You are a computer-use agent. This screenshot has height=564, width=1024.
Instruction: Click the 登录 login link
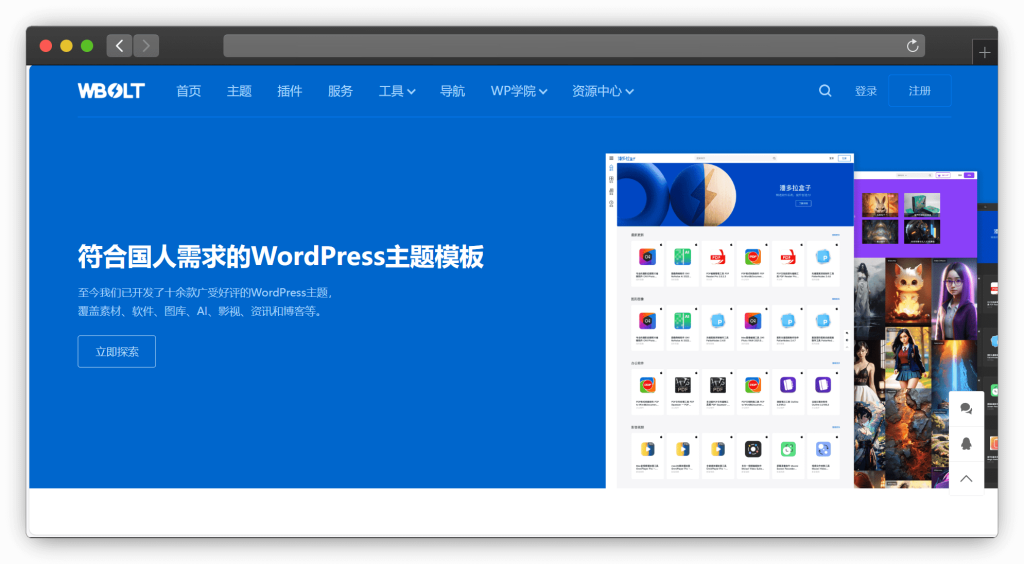pyautogui.click(x=866, y=91)
